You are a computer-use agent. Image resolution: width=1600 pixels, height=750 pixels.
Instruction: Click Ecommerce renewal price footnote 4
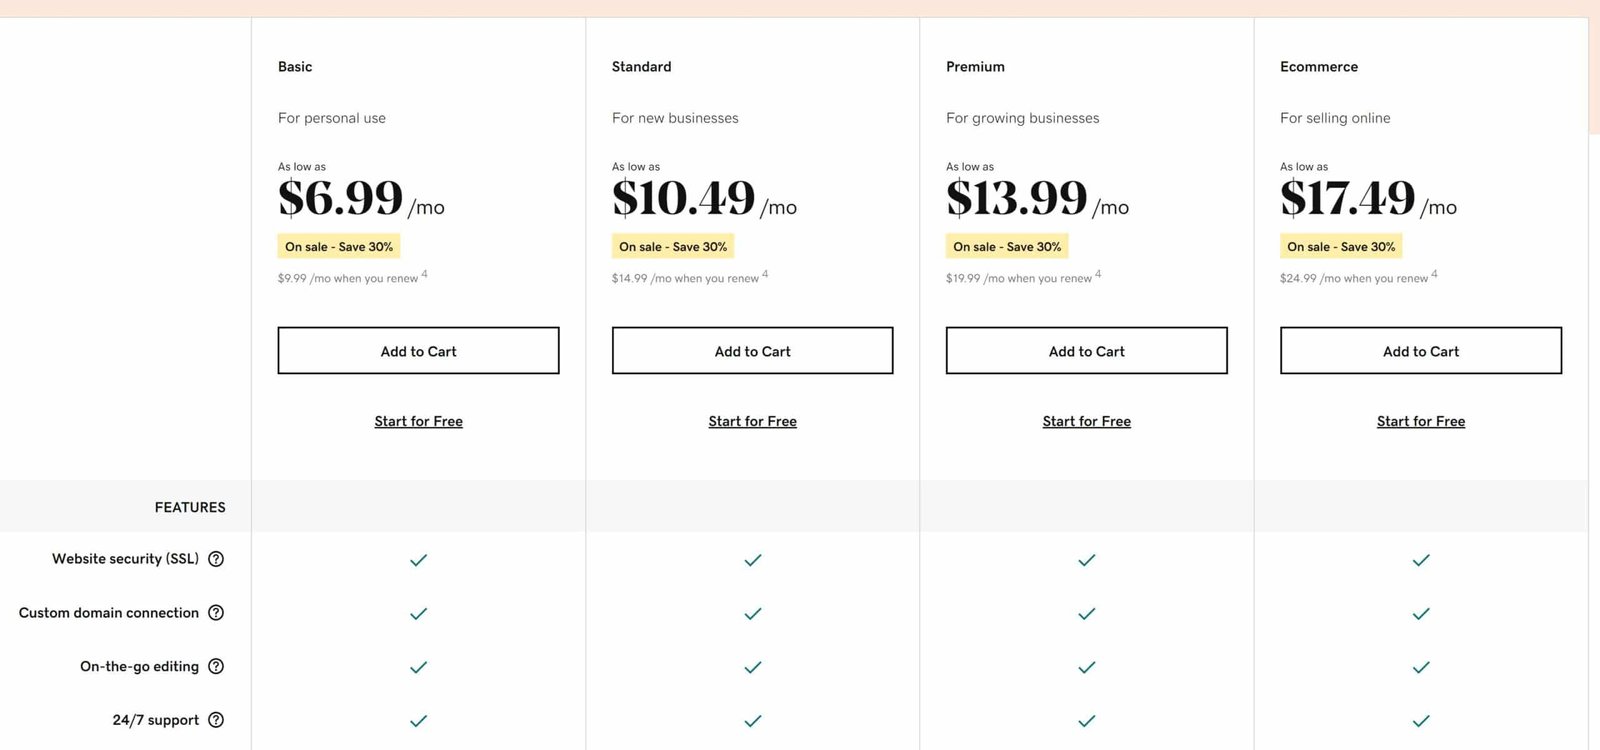(1434, 274)
